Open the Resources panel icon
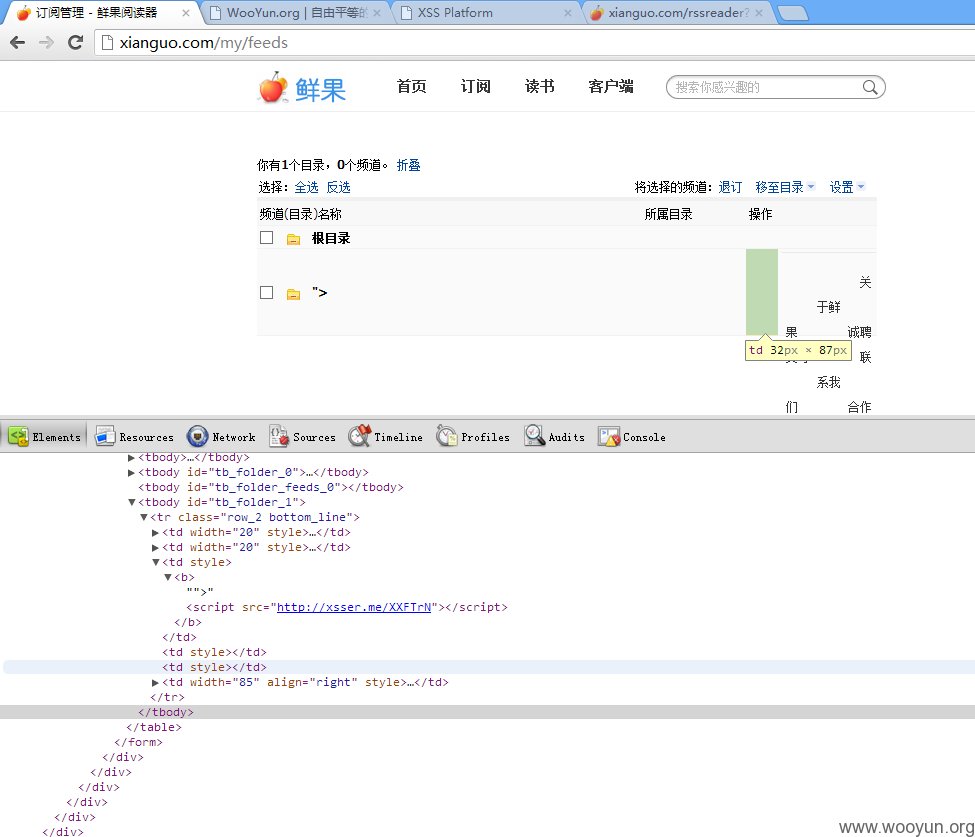The image size is (975, 837). click(105, 437)
